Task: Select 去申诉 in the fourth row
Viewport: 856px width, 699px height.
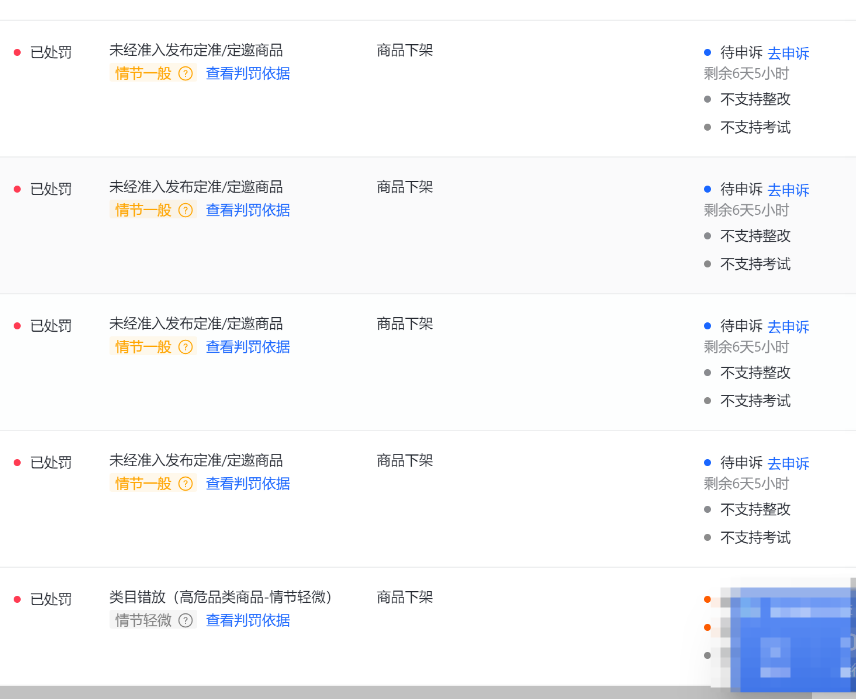Action: click(x=788, y=464)
